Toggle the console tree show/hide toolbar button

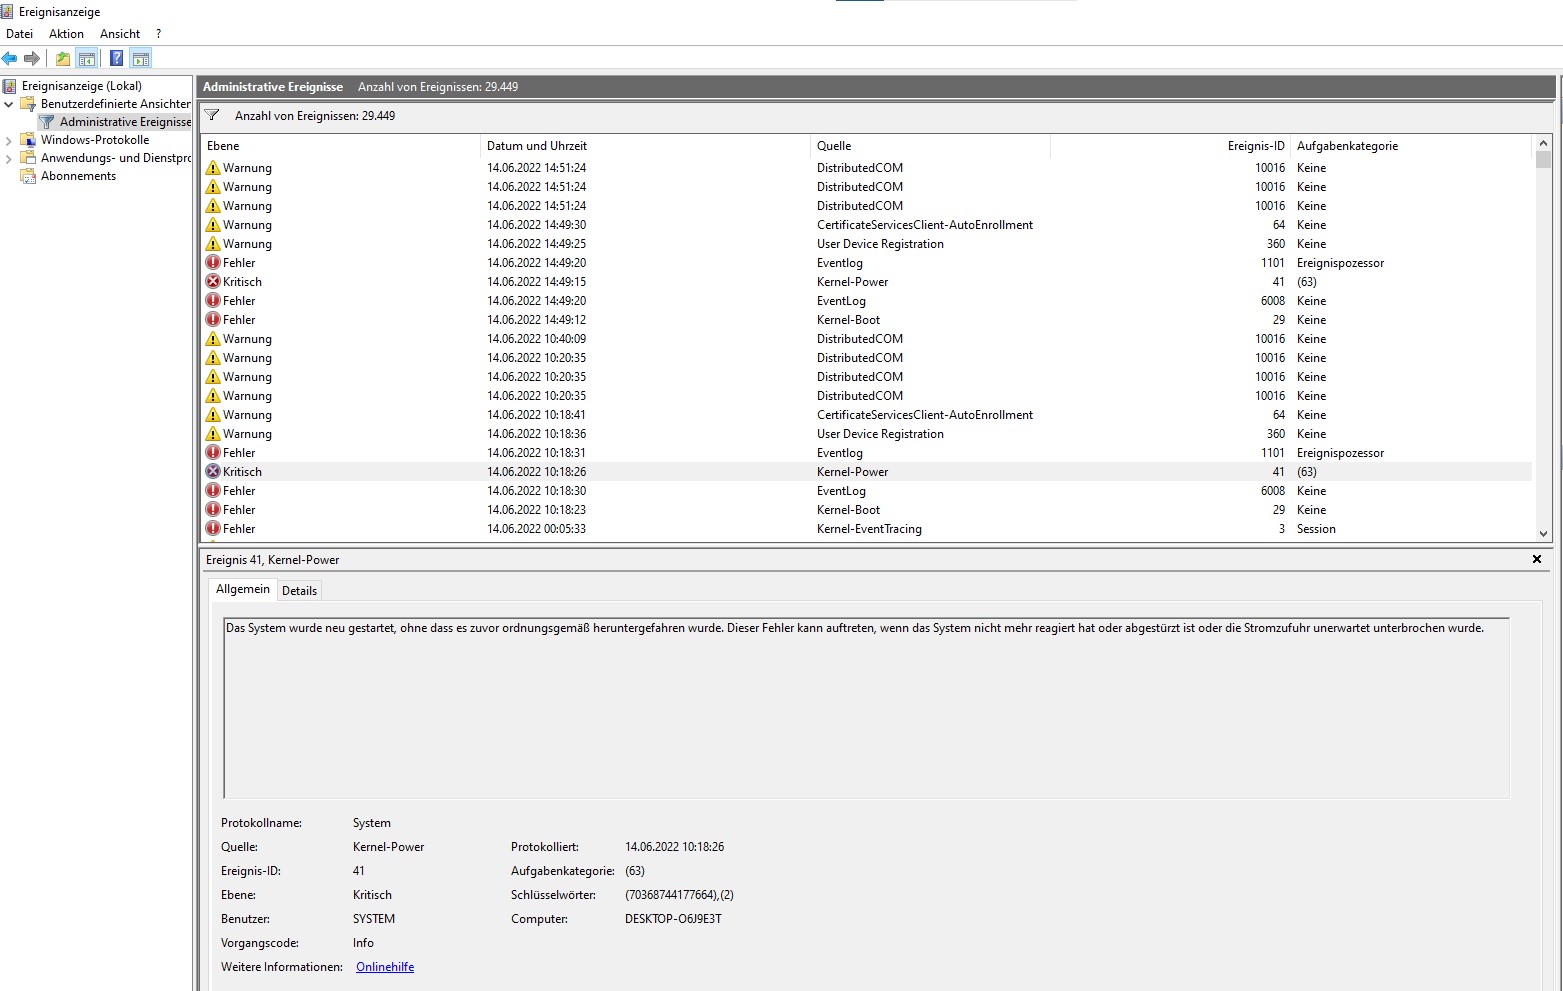[87, 58]
